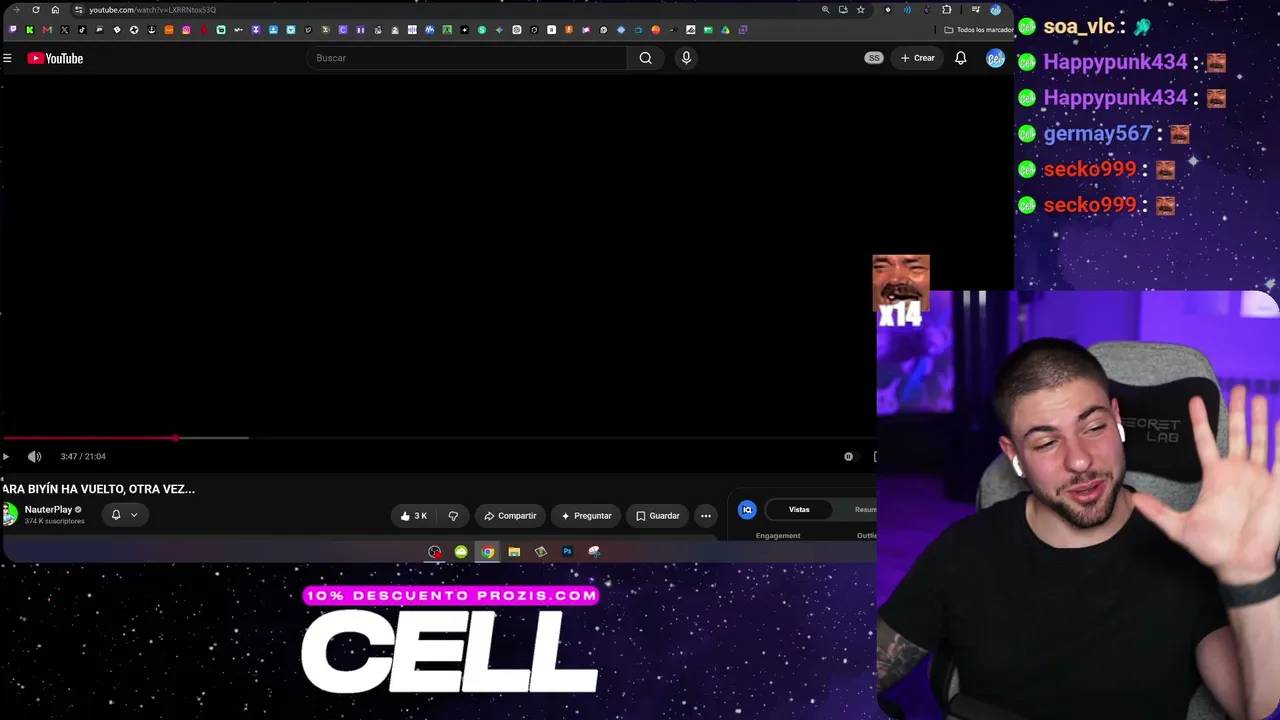Viewport: 1280px width, 720px height.
Task: Seek using the video progress bar handle
Action: point(176,438)
